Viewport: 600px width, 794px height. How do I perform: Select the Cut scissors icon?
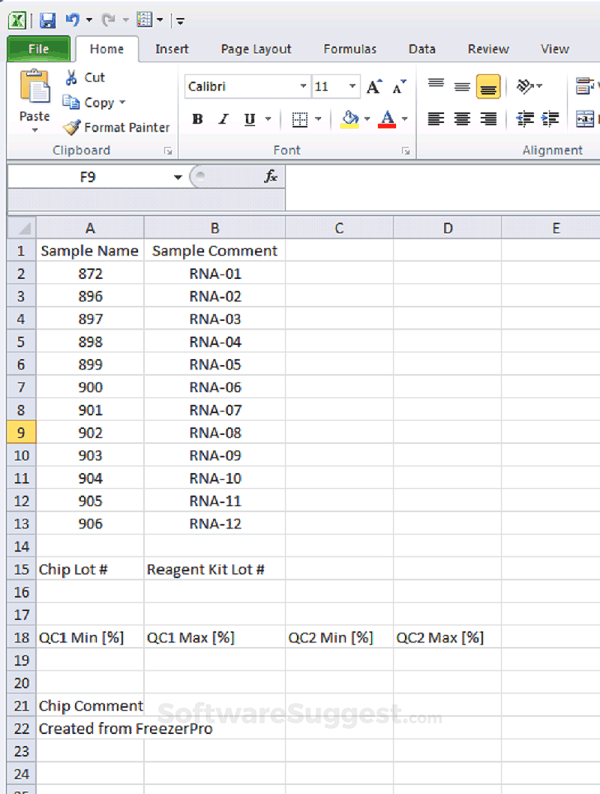[x=72, y=78]
